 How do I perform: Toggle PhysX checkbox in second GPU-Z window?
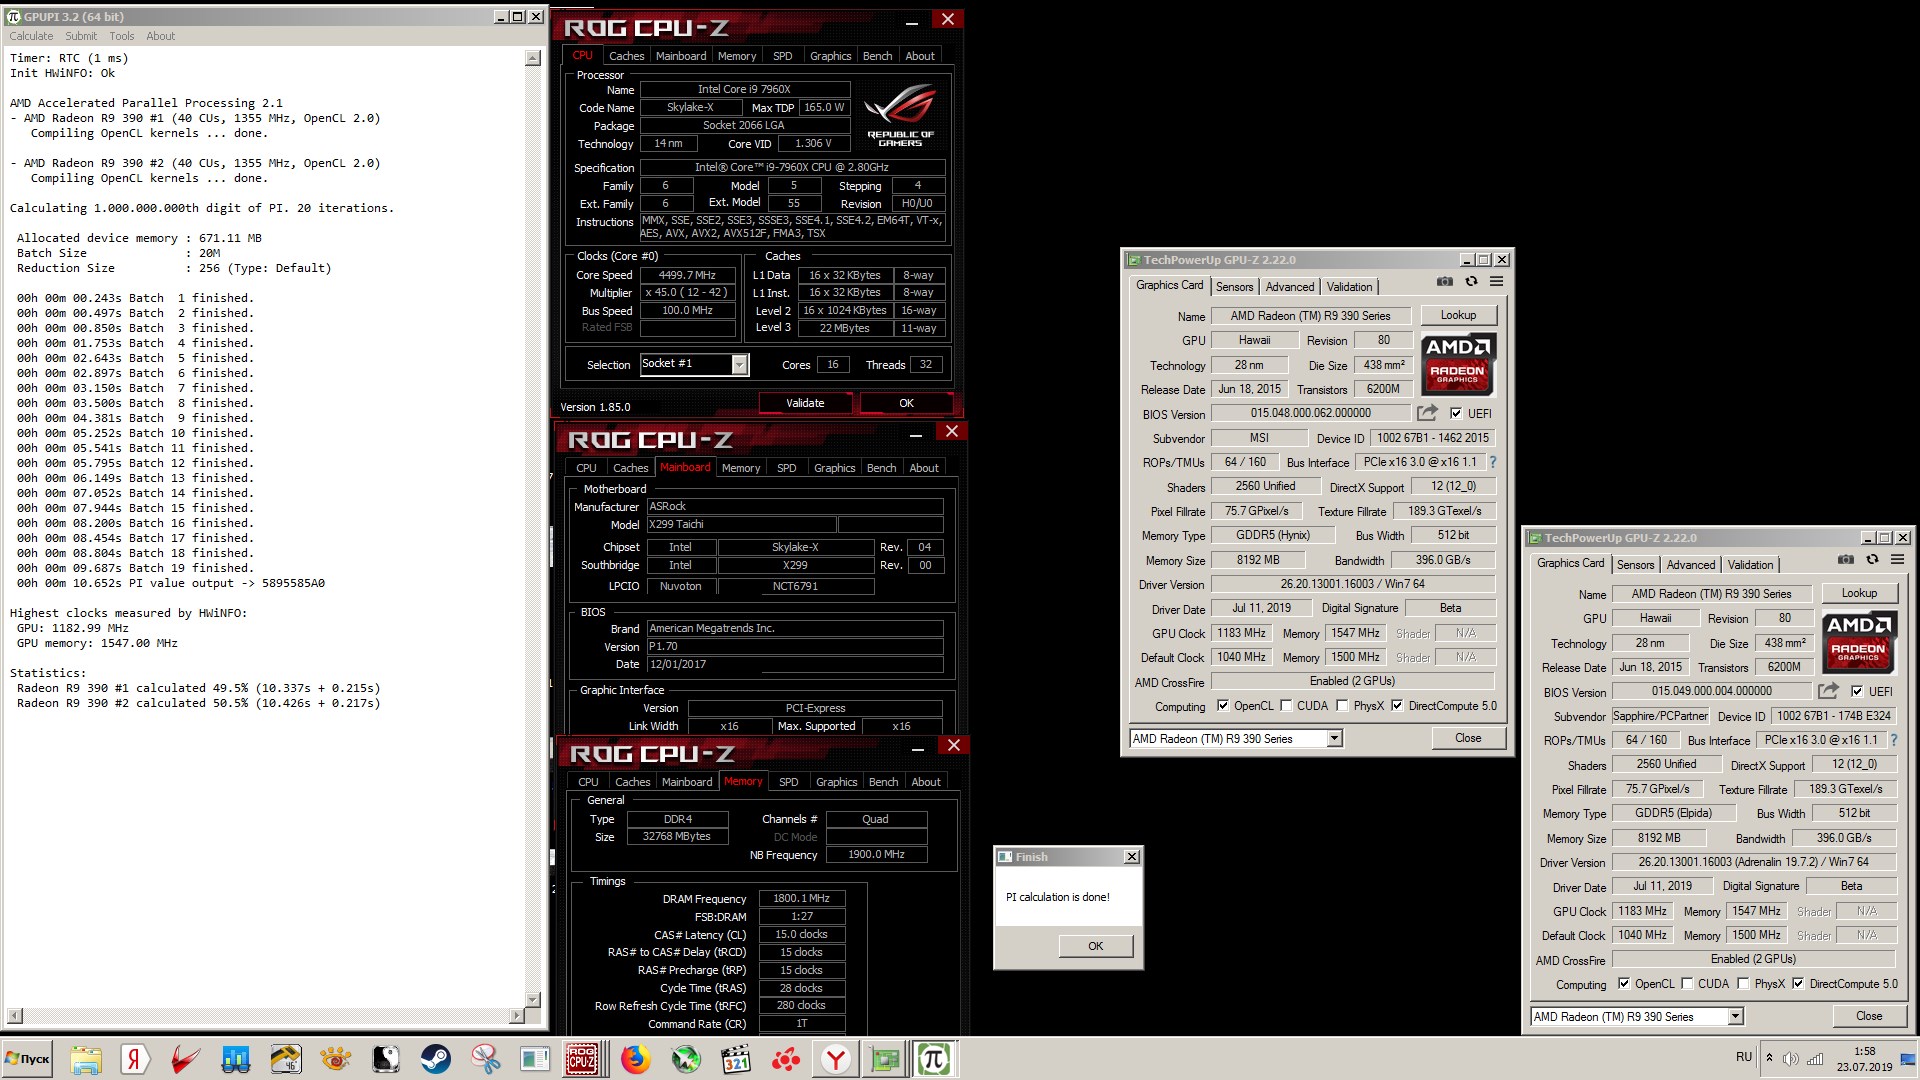[1744, 984]
